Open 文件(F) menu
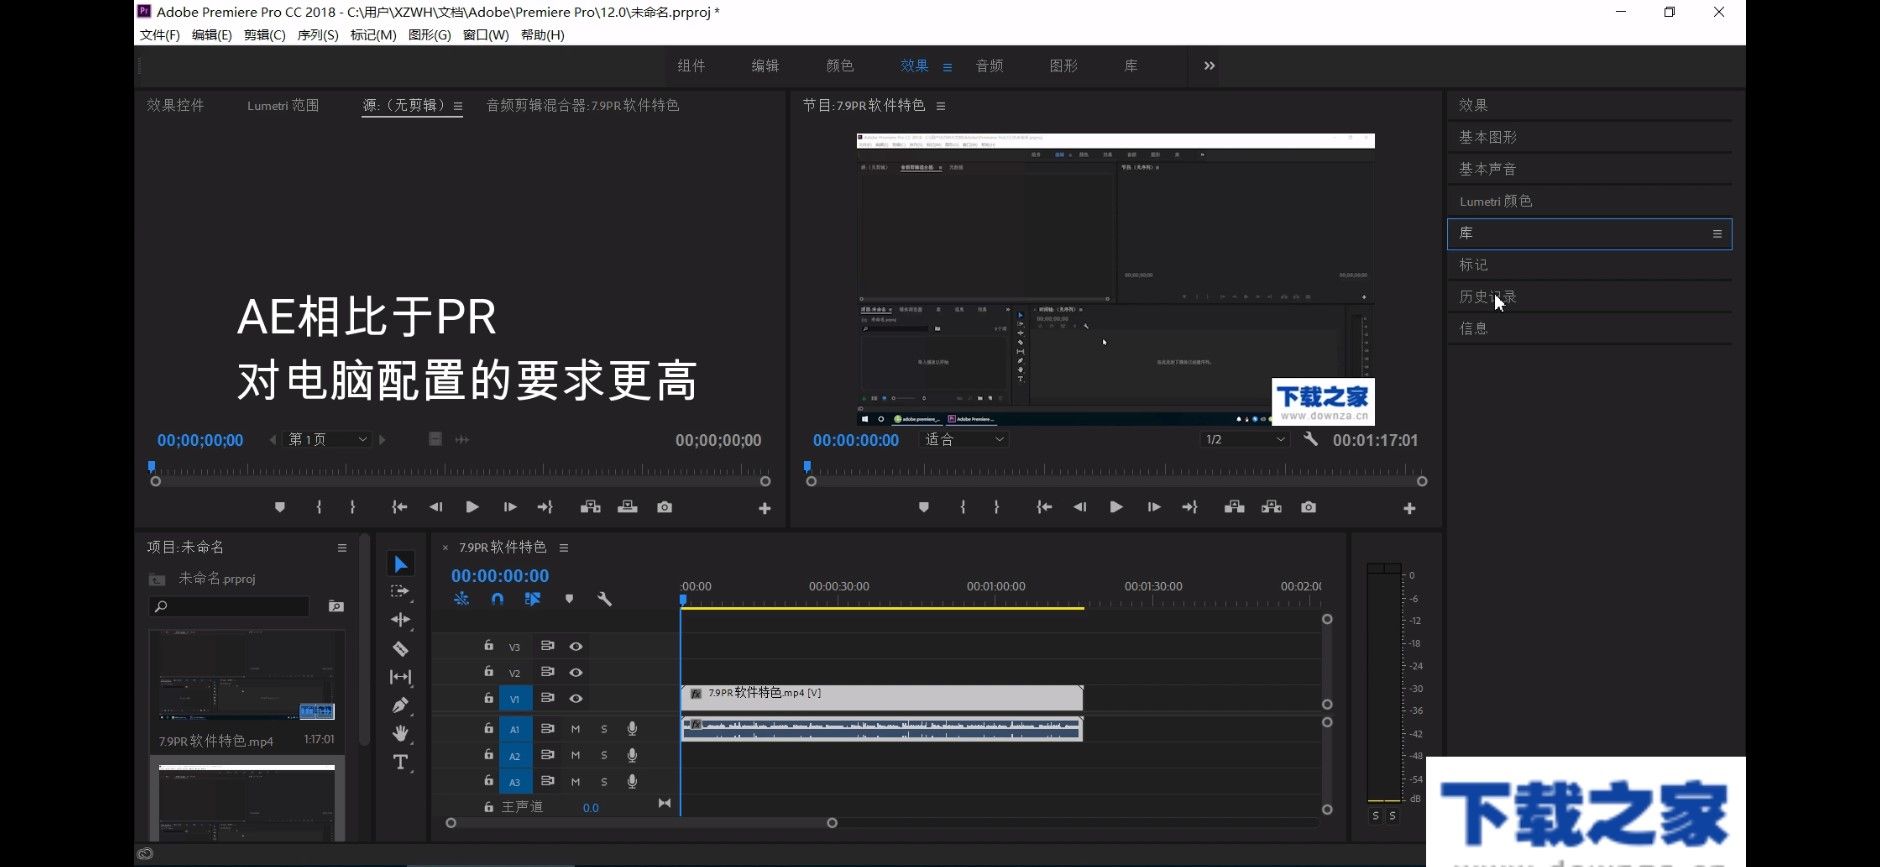Screen dimensions: 1880x867 pos(160,35)
